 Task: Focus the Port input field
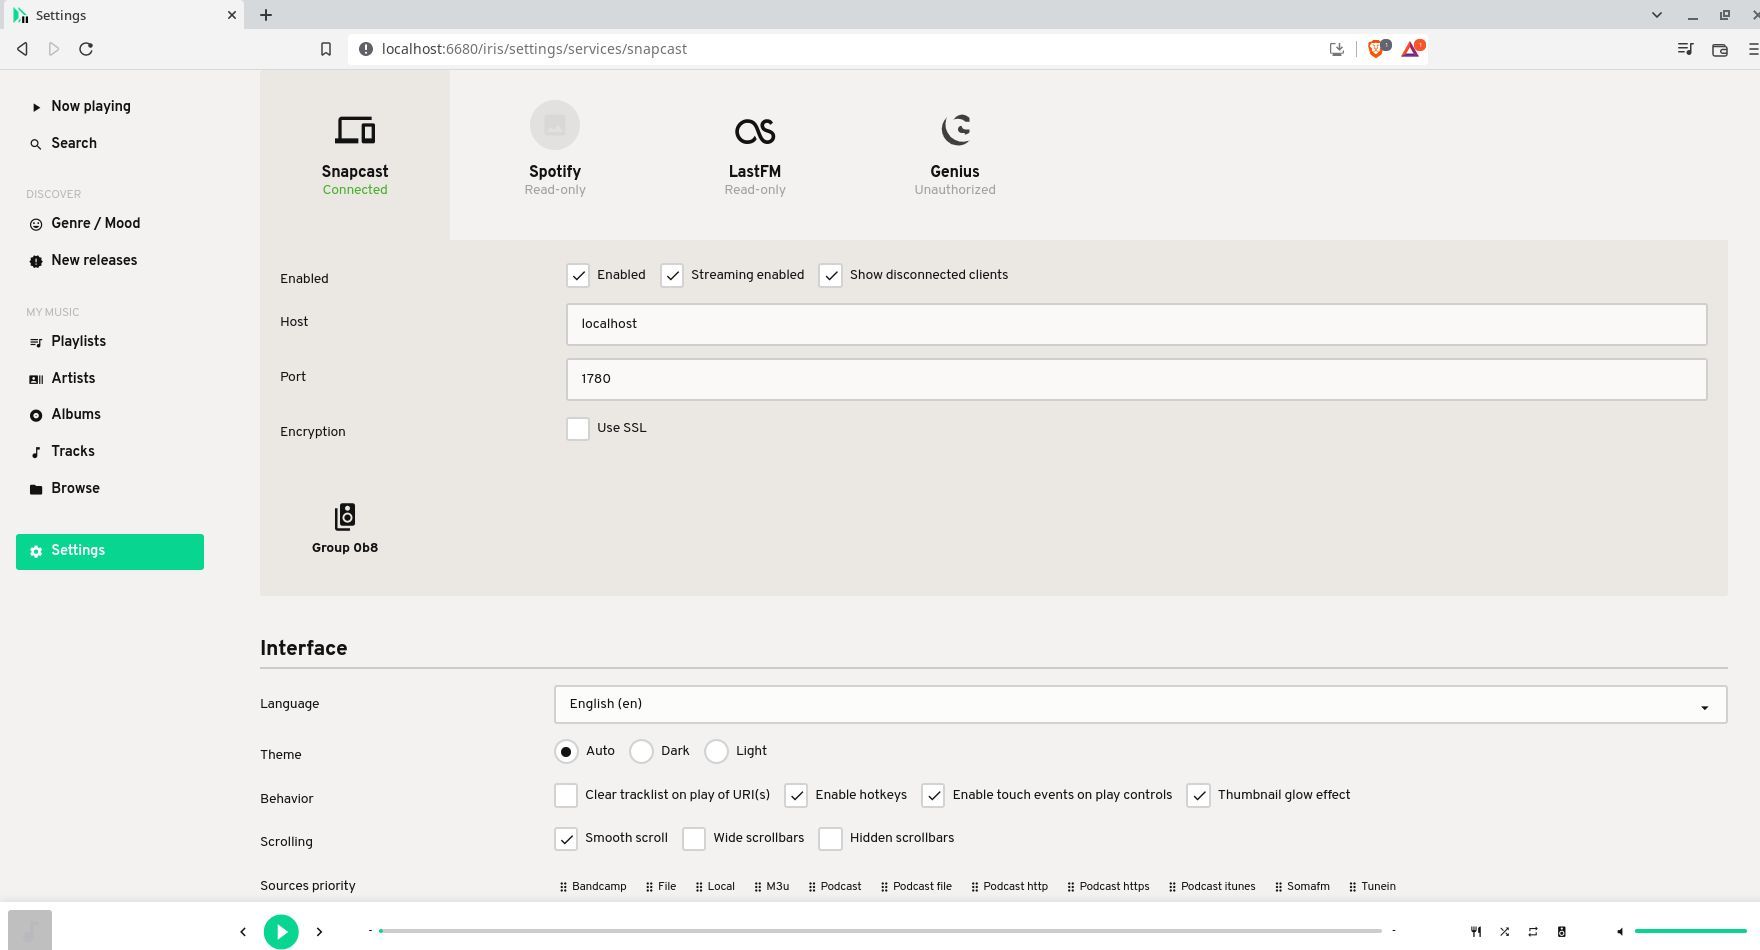1136,379
